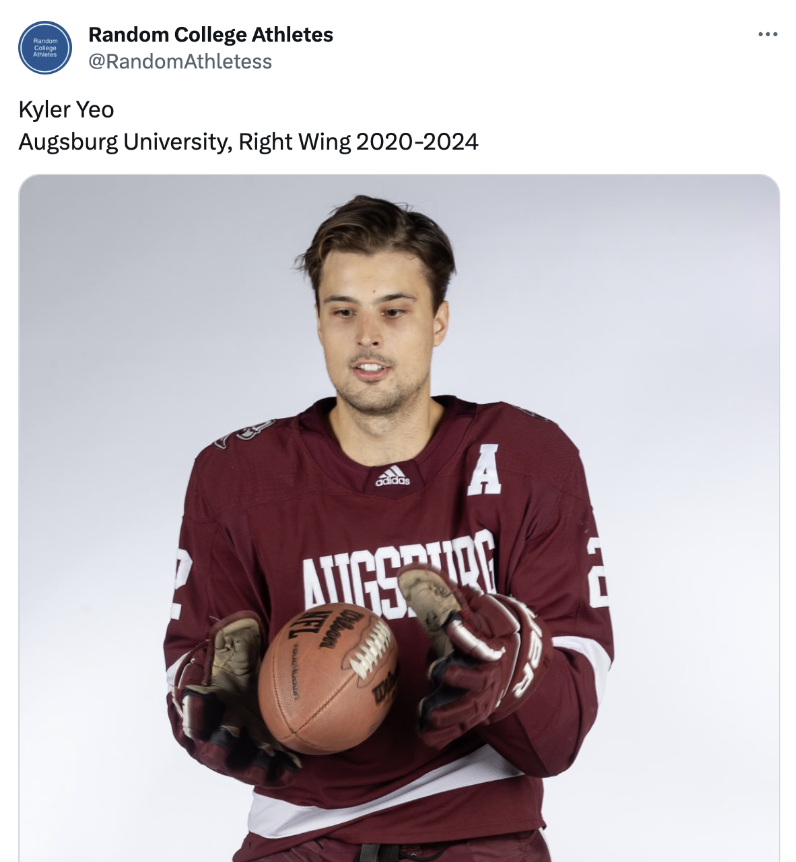Screen dimensions: 796x862
Task: Click the Random College Athletes profile avatar
Action: (45, 47)
